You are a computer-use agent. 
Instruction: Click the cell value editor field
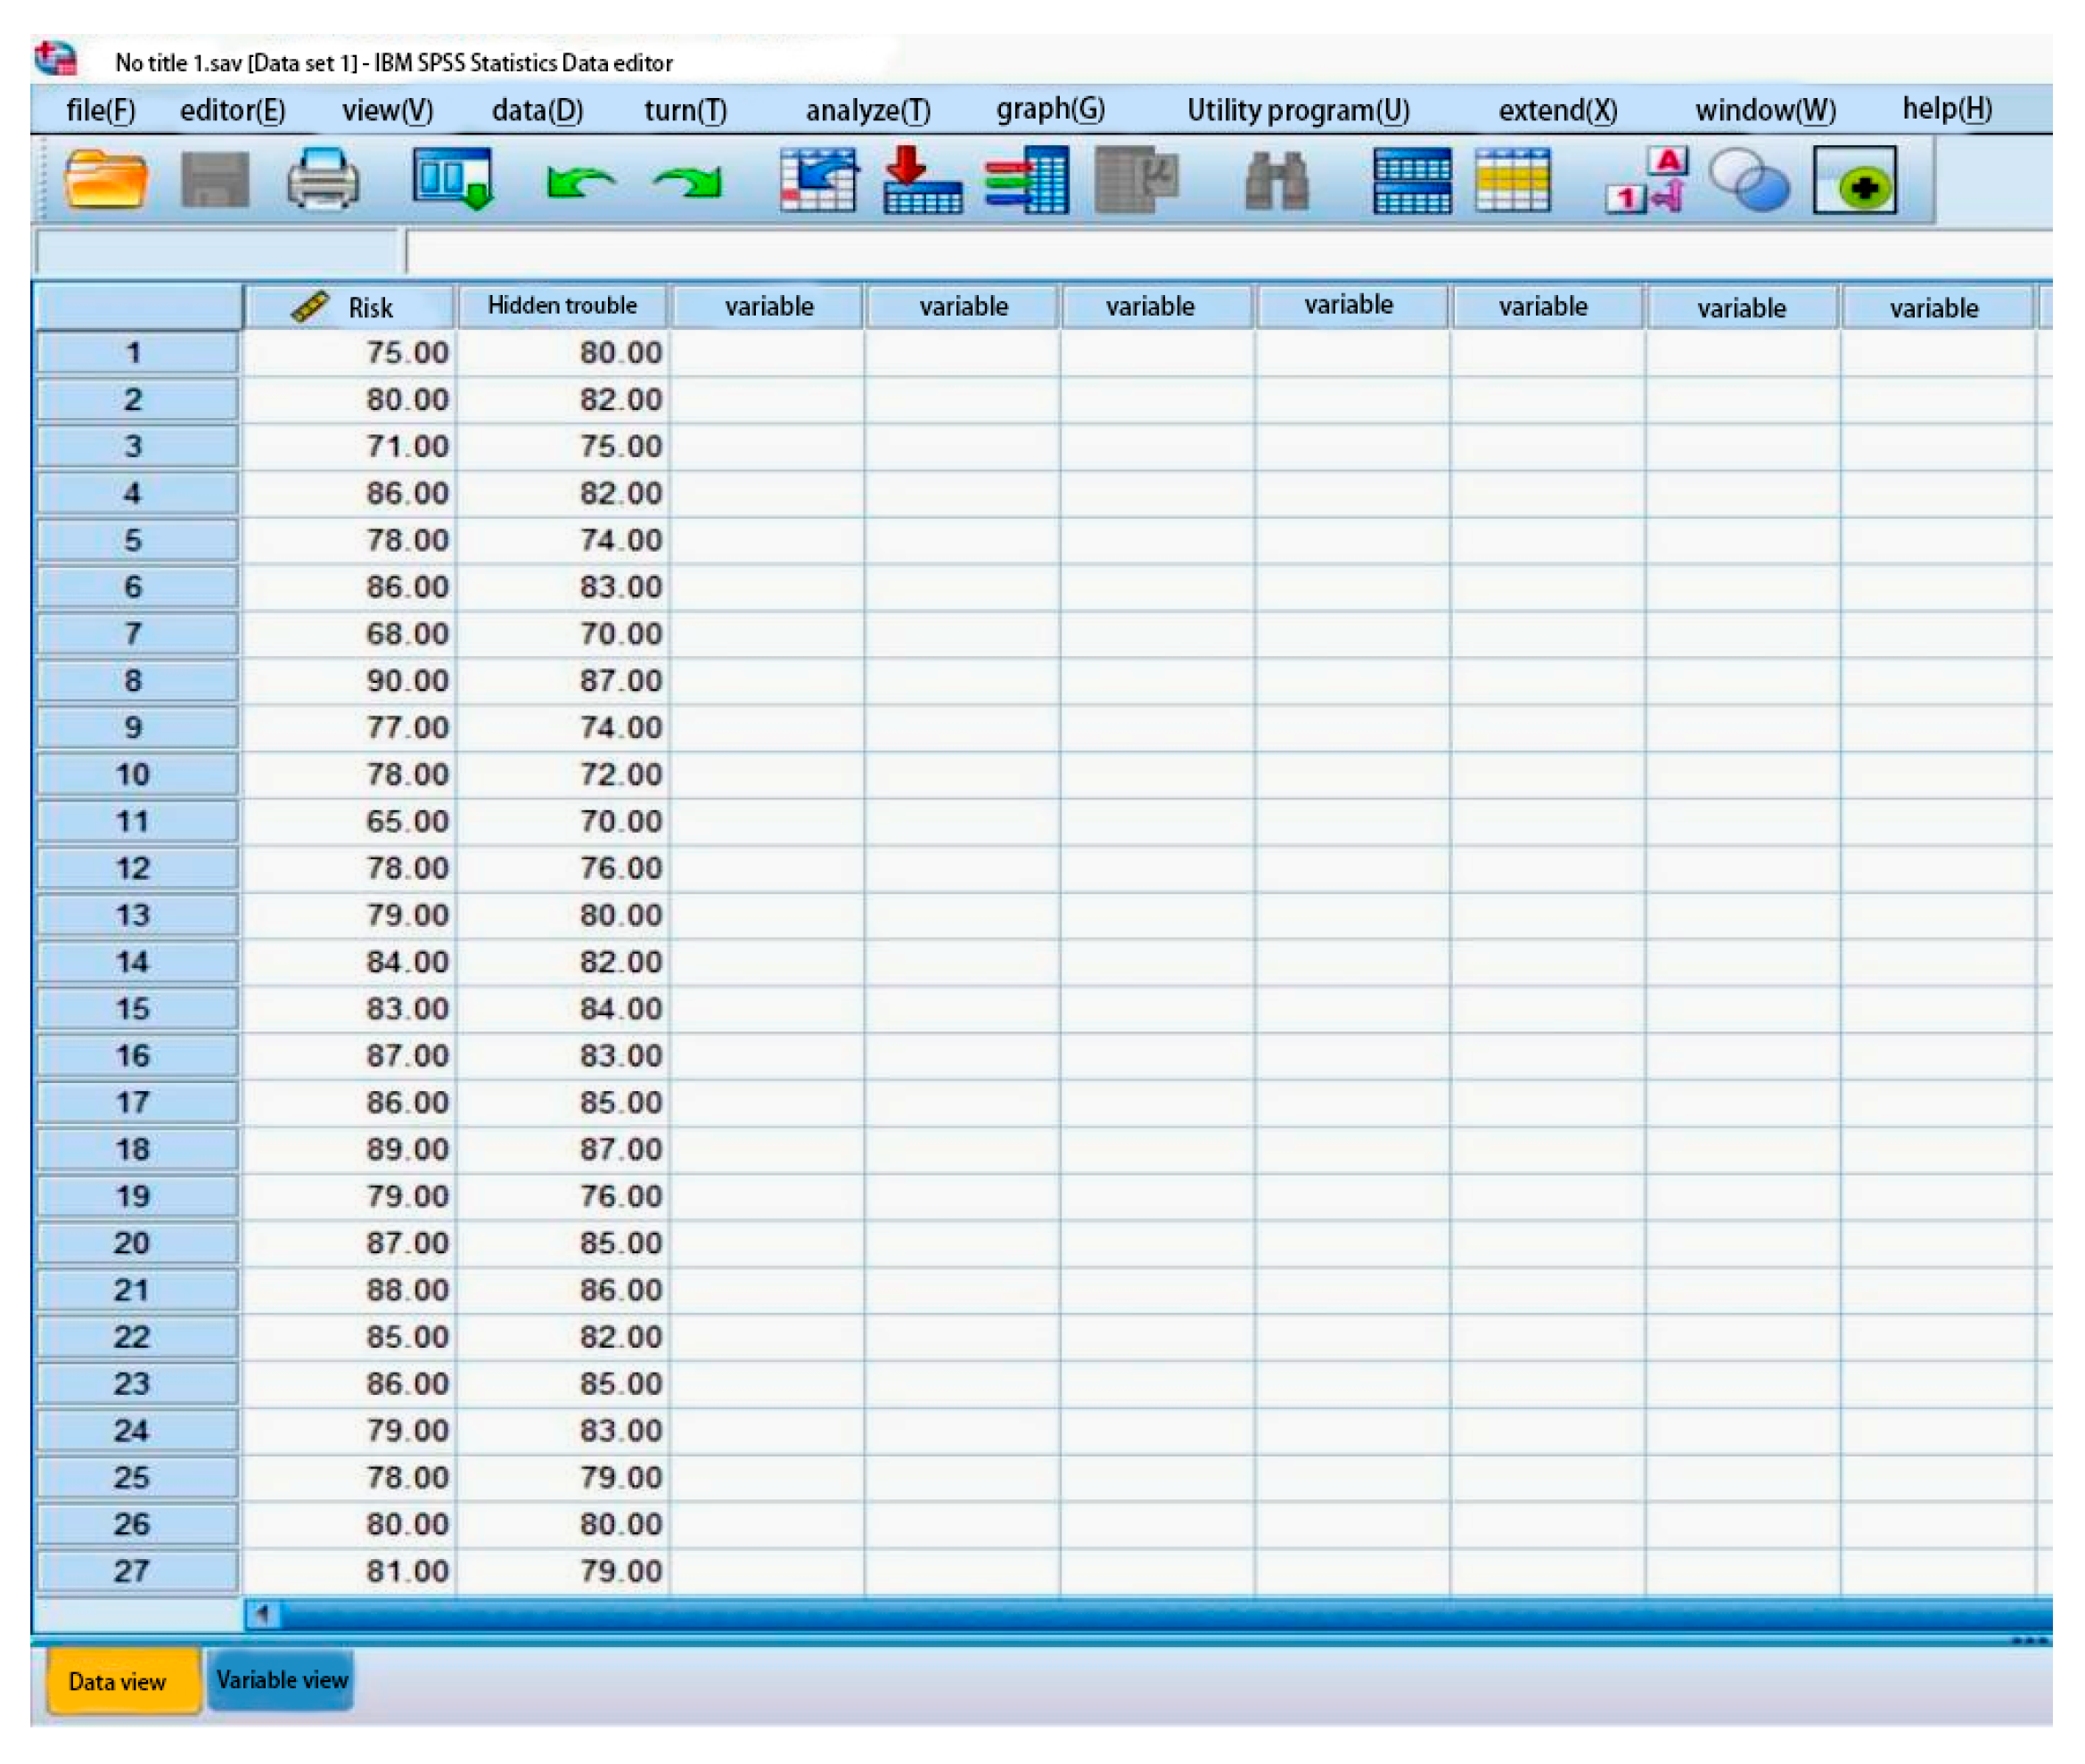1228,251
